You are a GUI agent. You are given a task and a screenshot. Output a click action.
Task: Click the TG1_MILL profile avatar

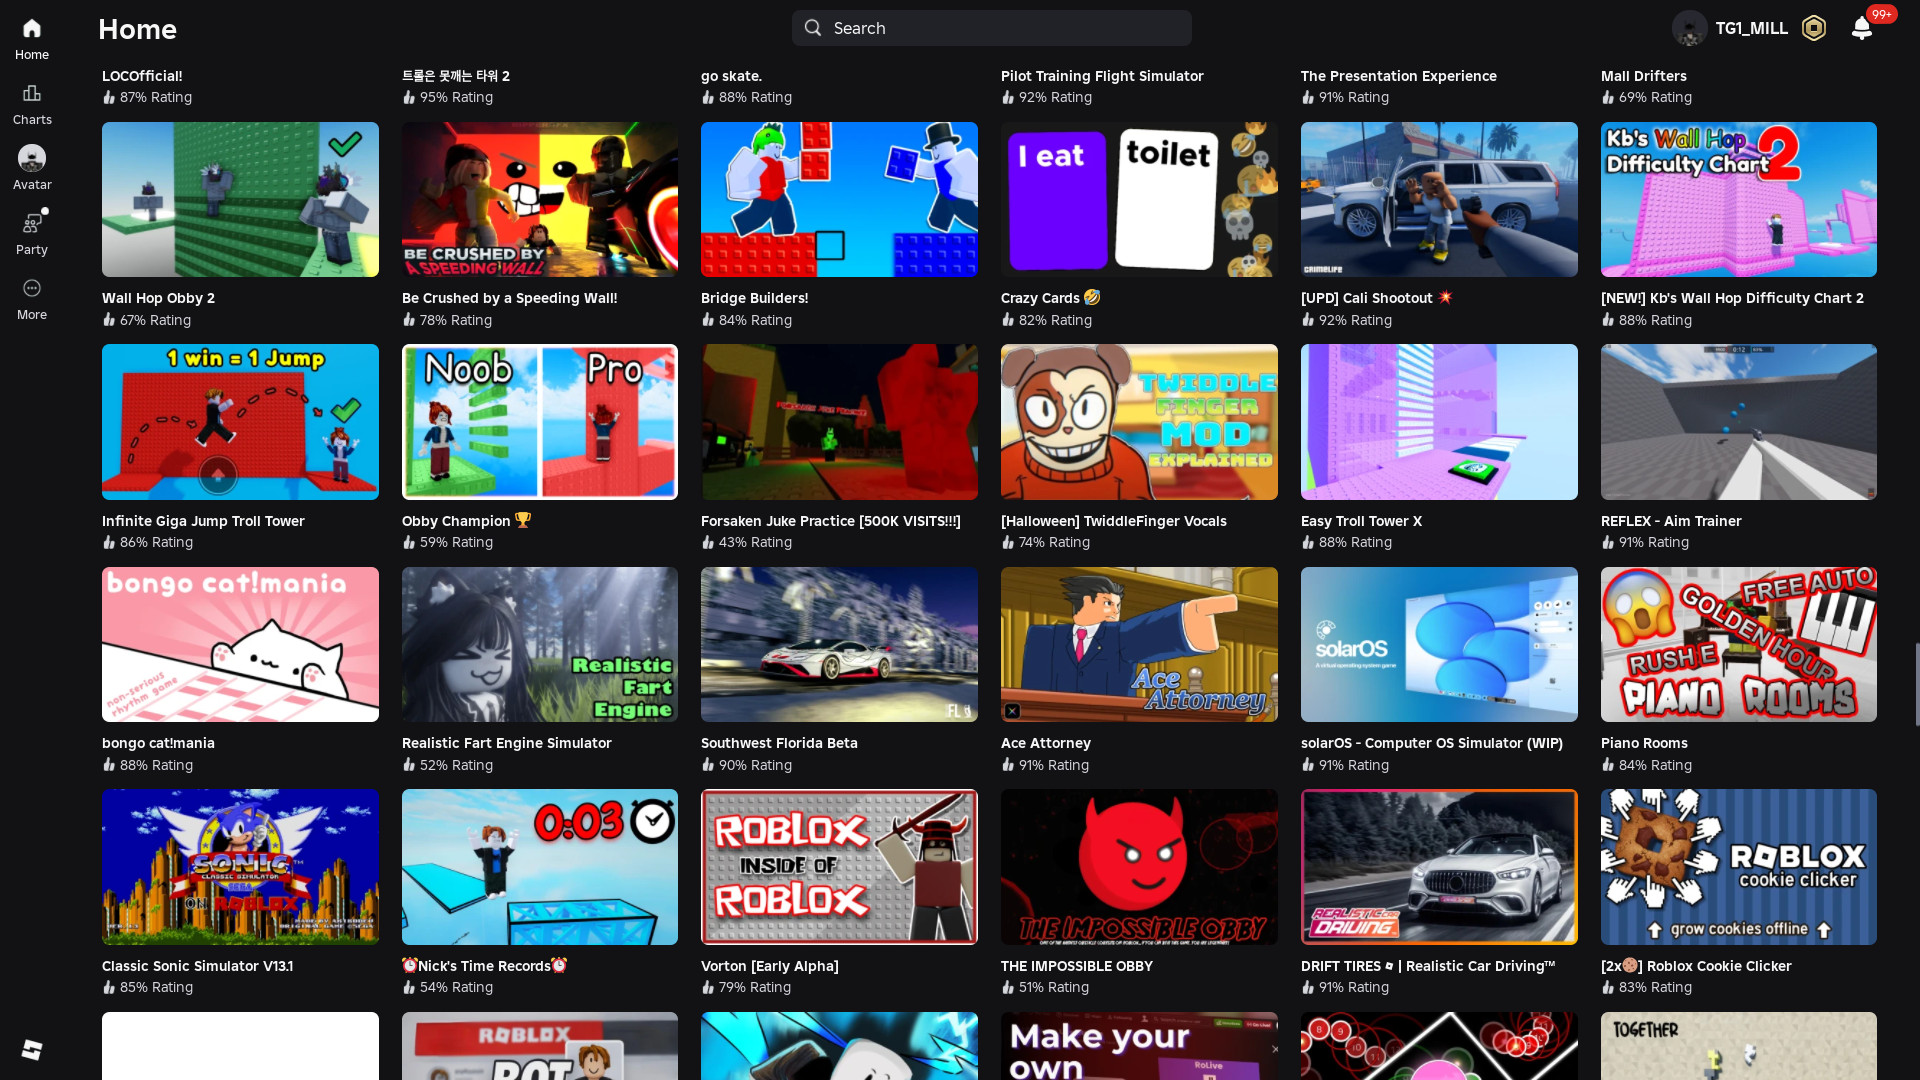pyautogui.click(x=1690, y=28)
